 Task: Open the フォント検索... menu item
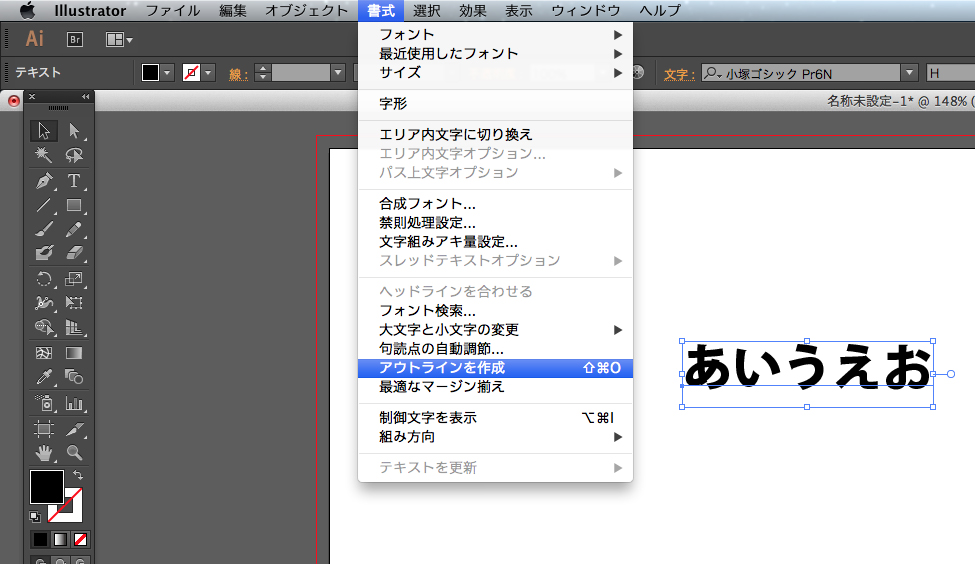click(427, 311)
